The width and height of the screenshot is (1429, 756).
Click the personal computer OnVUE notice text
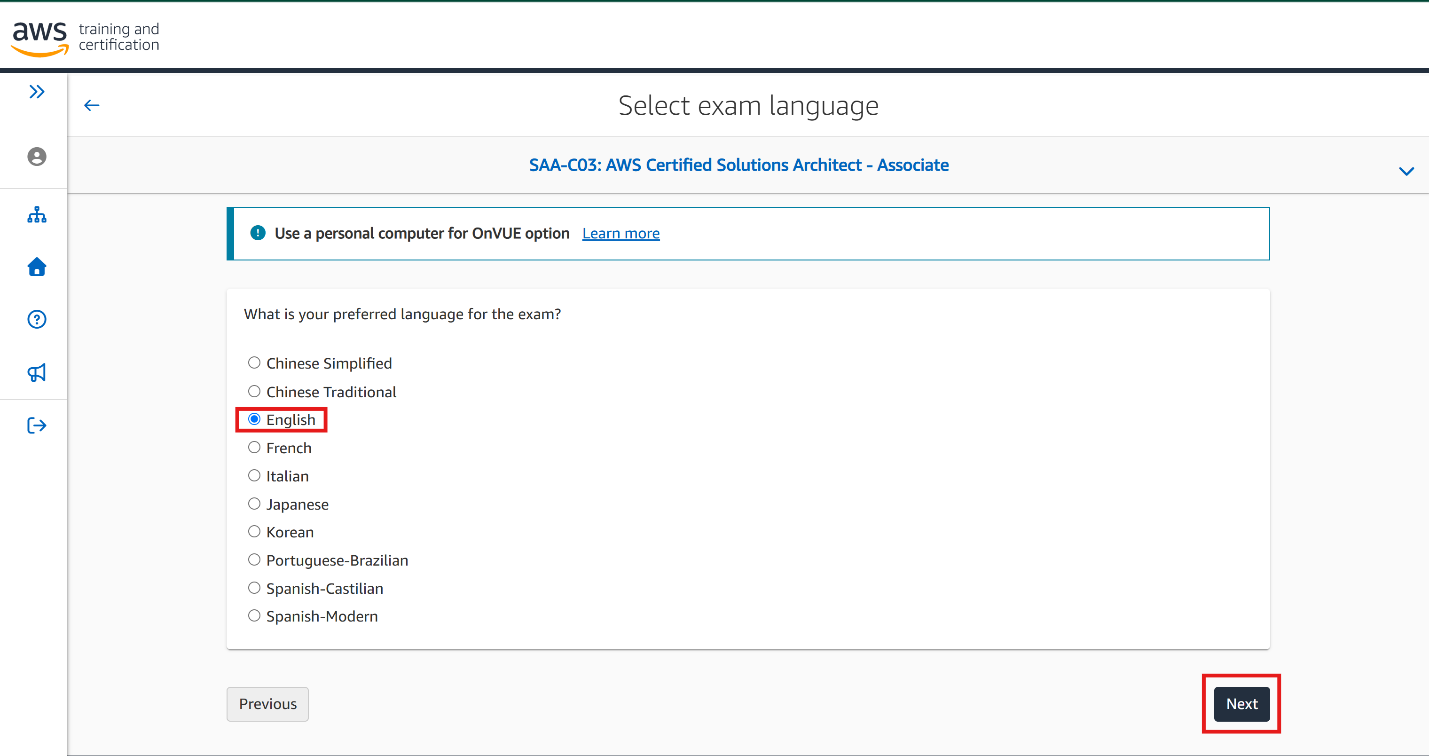422,233
